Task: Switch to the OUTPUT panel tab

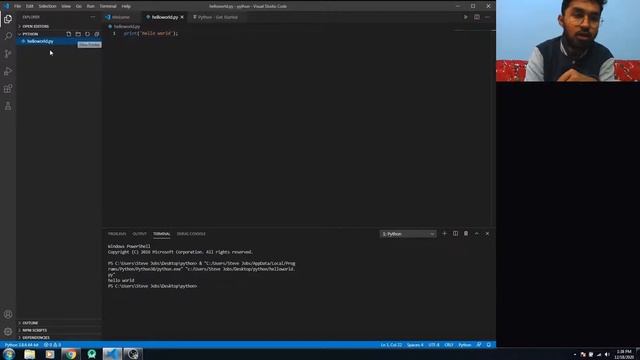Action: (x=140, y=234)
